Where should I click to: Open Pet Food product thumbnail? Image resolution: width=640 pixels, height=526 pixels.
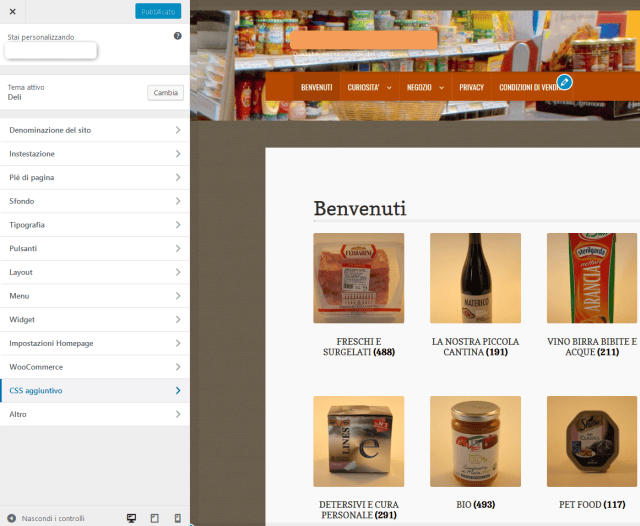pos(592,441)
